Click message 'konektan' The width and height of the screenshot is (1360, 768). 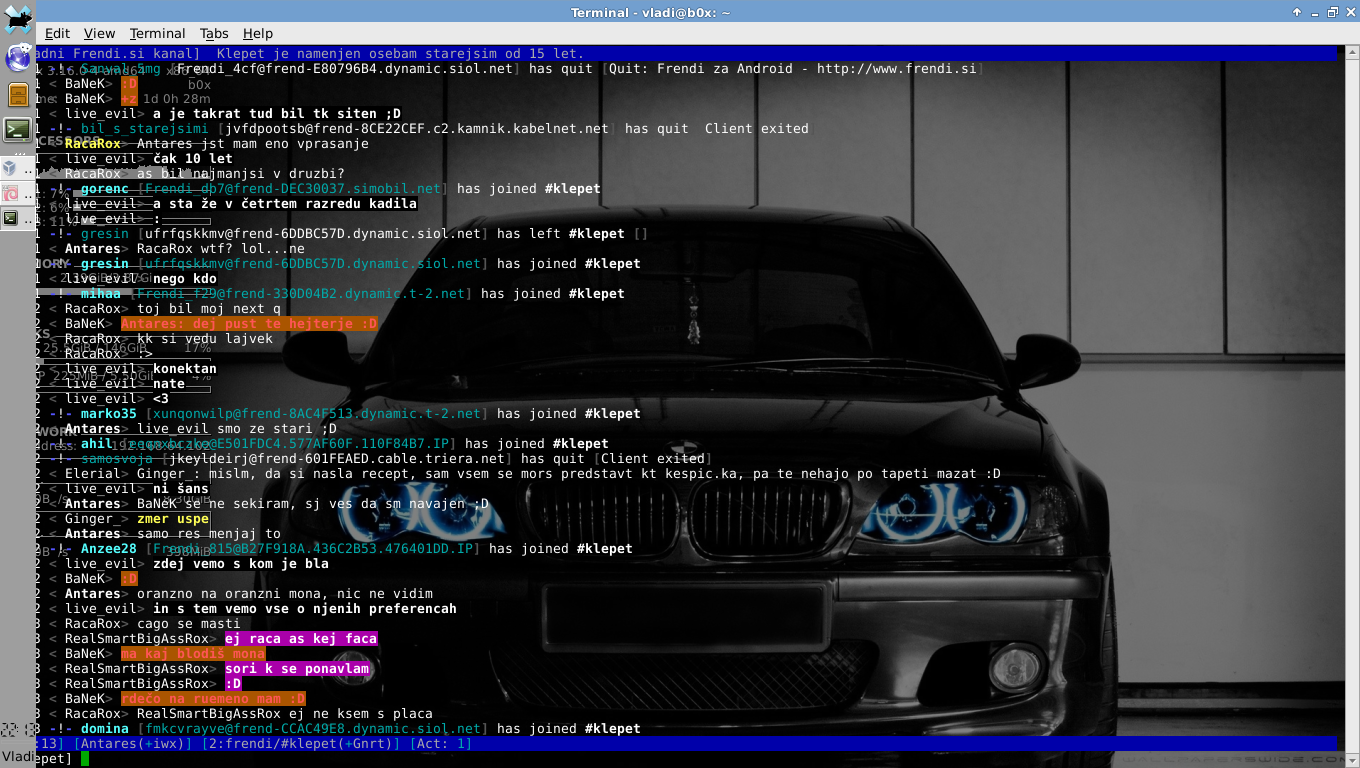(x=185, y=369)
